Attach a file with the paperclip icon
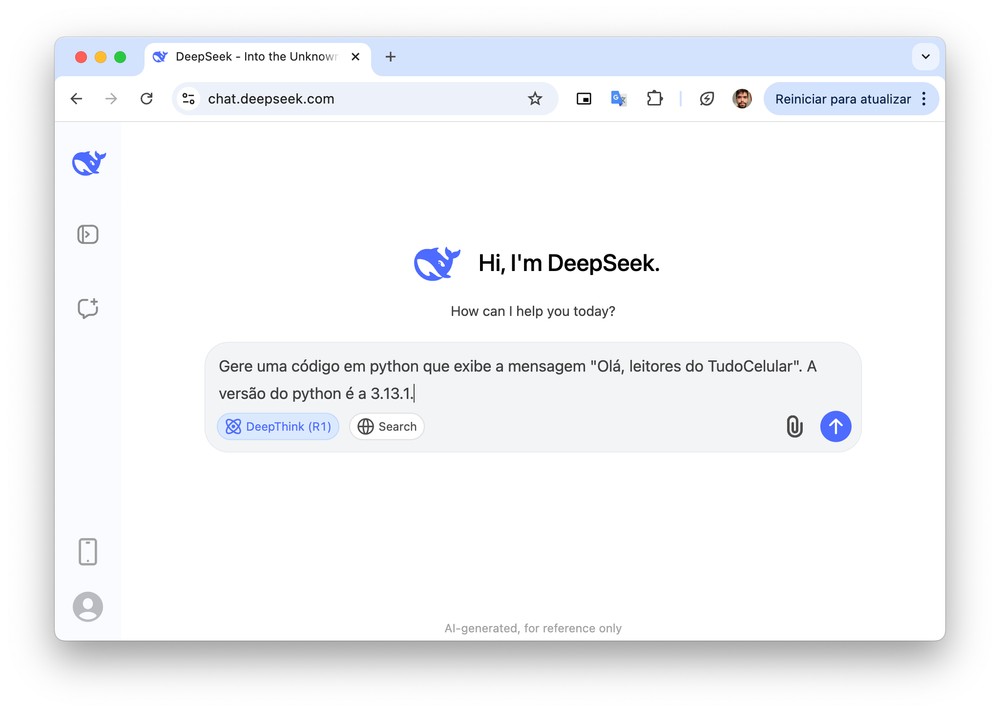Screen dimensions: 1000x713 (794, 427)
